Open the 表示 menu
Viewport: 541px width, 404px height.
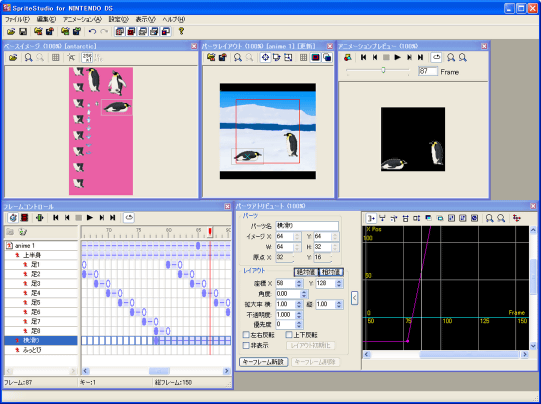(146, 19)
